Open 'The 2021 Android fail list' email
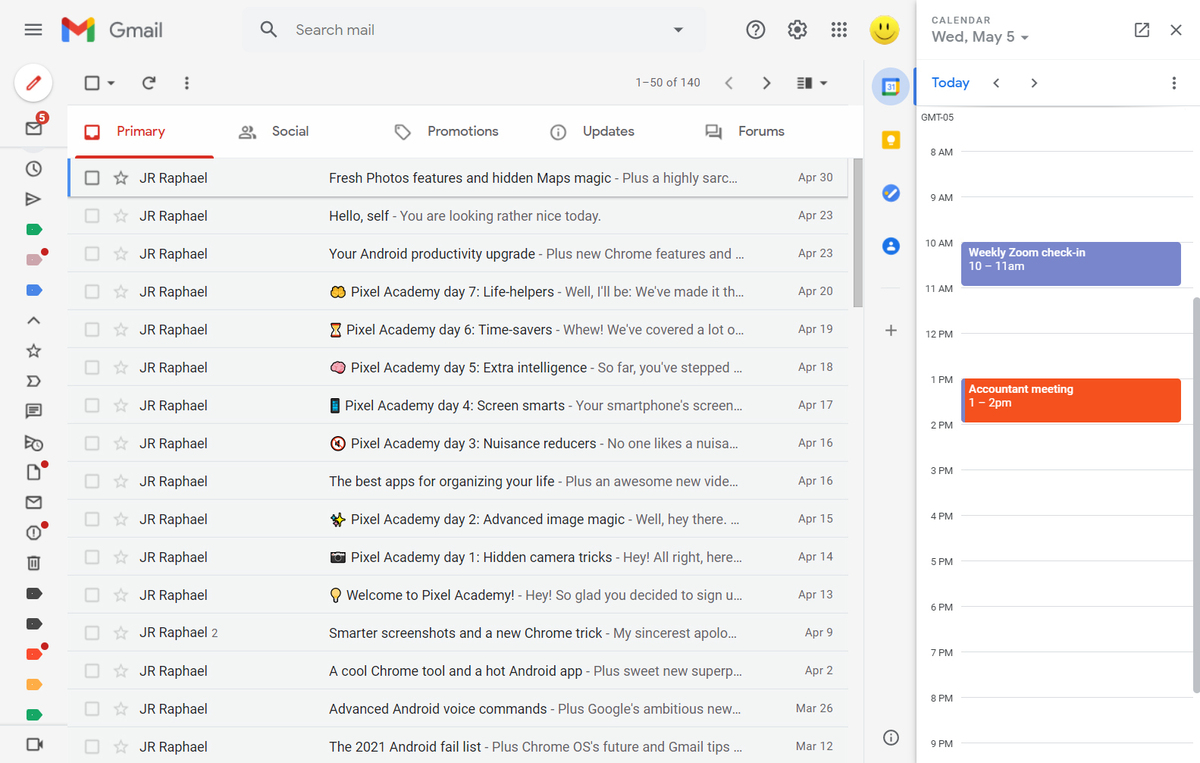Image resolution: width=1200 pixels, height=763 pixels. pos(458,747)
